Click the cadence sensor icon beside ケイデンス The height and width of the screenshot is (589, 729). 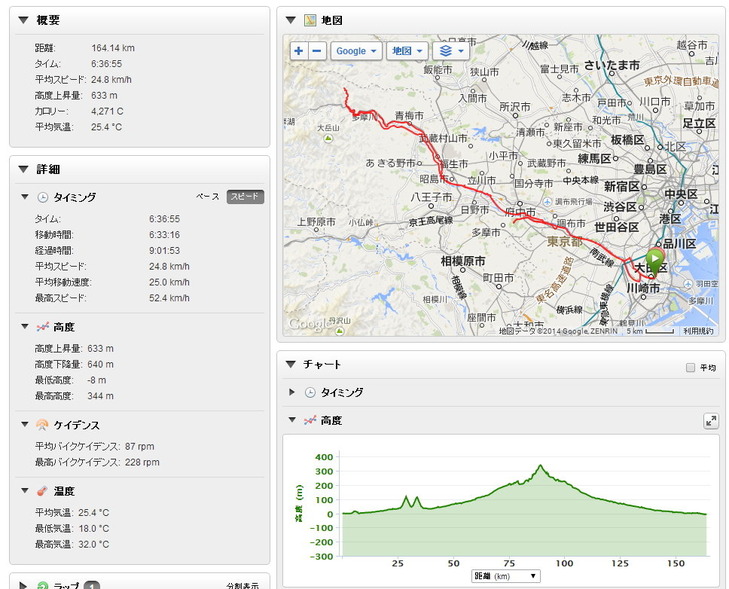[42, 425]
